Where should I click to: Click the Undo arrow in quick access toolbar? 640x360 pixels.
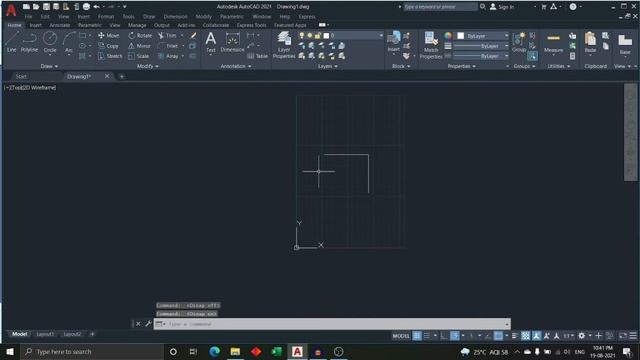tap(96, 7)
